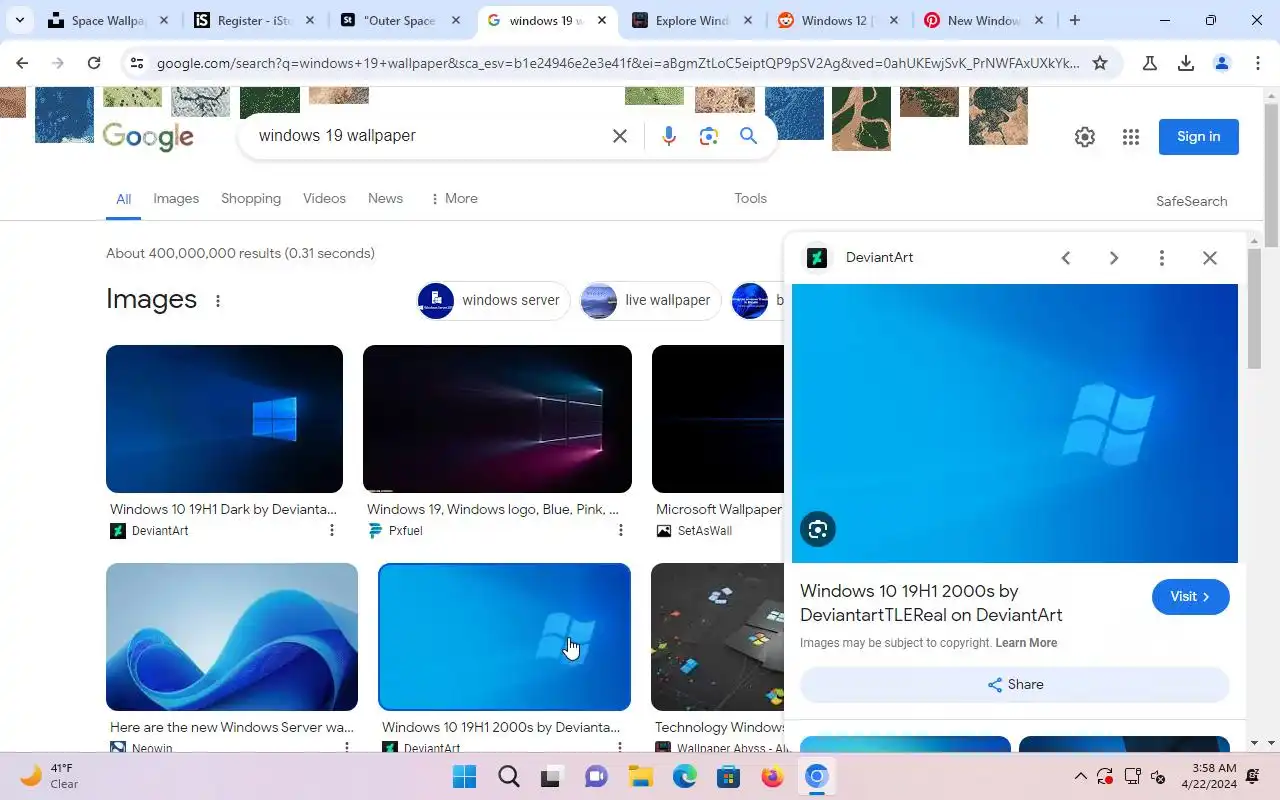Open Task View from taskbar

coord(552,776)
